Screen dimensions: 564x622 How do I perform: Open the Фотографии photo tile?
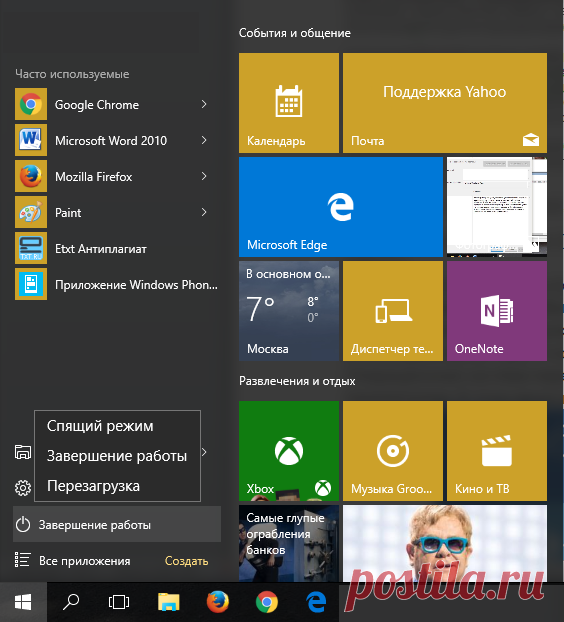point(497,207)
